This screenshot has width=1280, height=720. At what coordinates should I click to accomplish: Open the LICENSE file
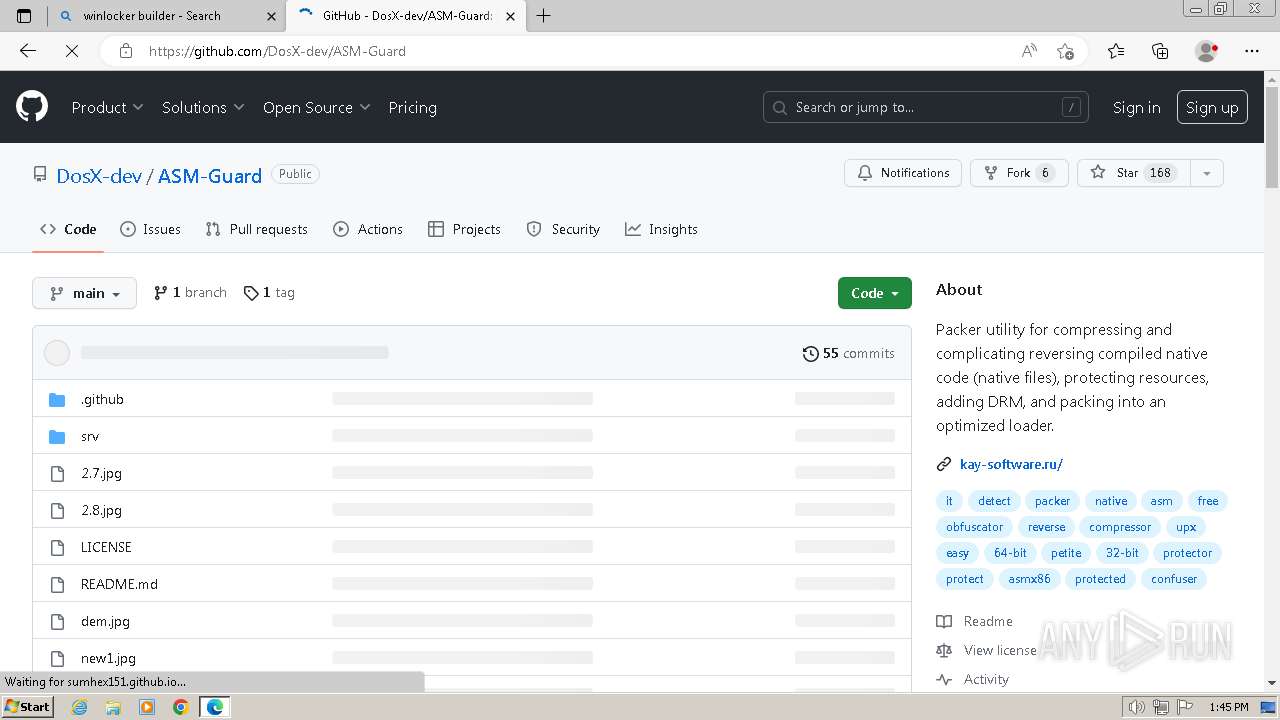tap(106, 547)
